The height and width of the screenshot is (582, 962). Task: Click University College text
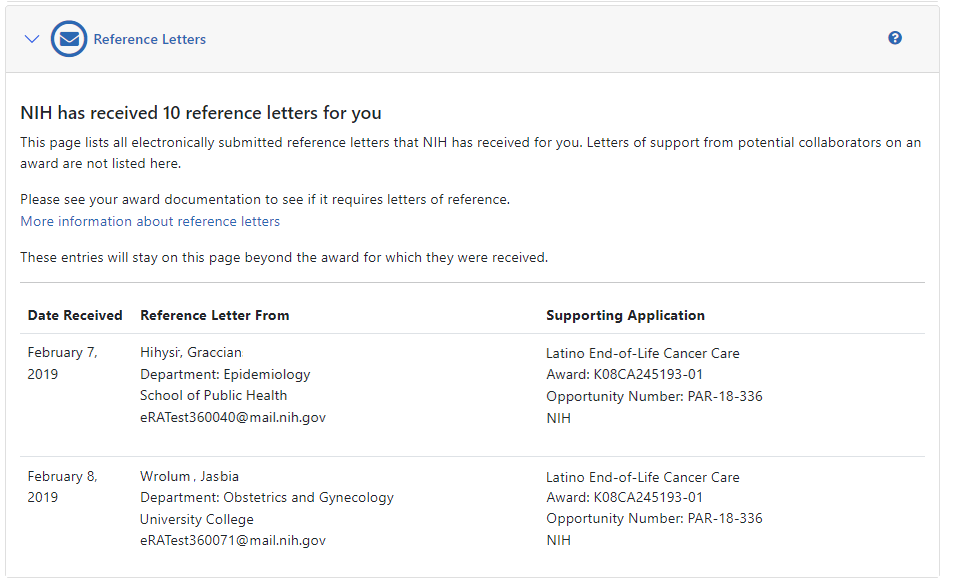tap(197, 520)
